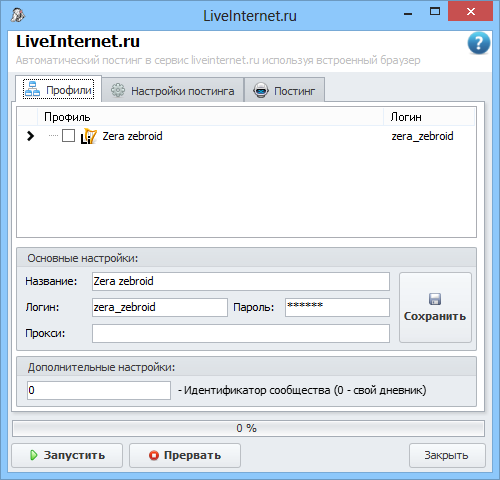Focus the Название input field
The height and width of the screenshot is (480, 500).
pyautogui.click(x=241, y=281)
